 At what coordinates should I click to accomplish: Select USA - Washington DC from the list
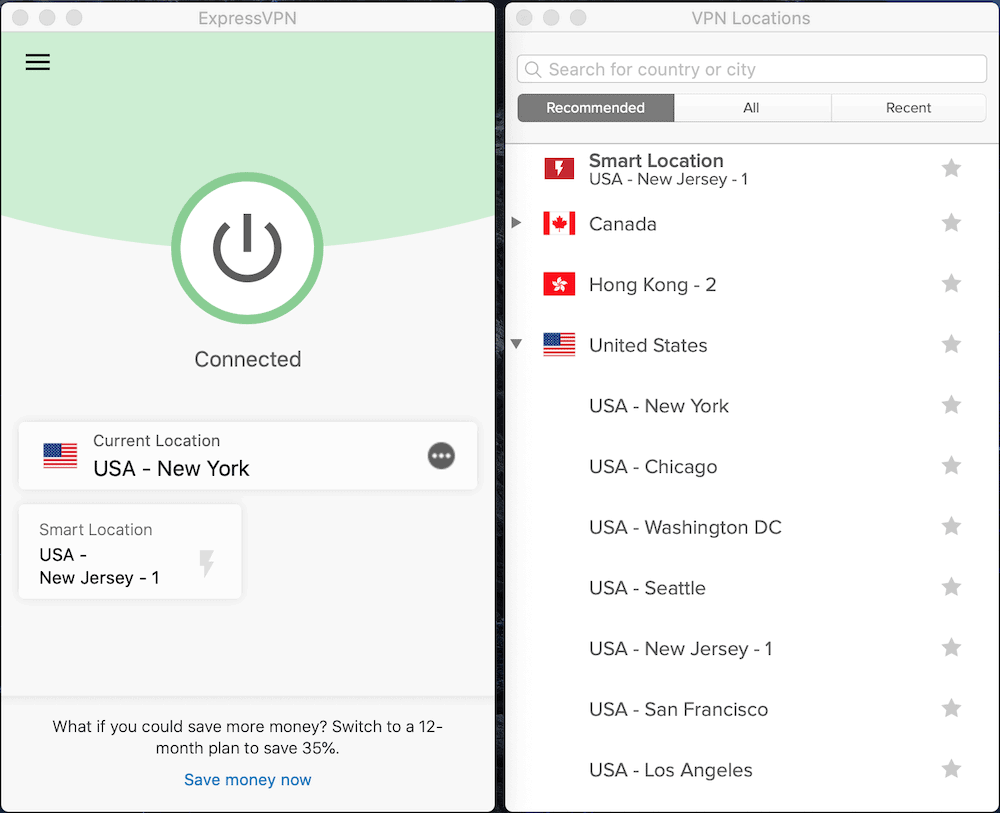coord(685,527)
